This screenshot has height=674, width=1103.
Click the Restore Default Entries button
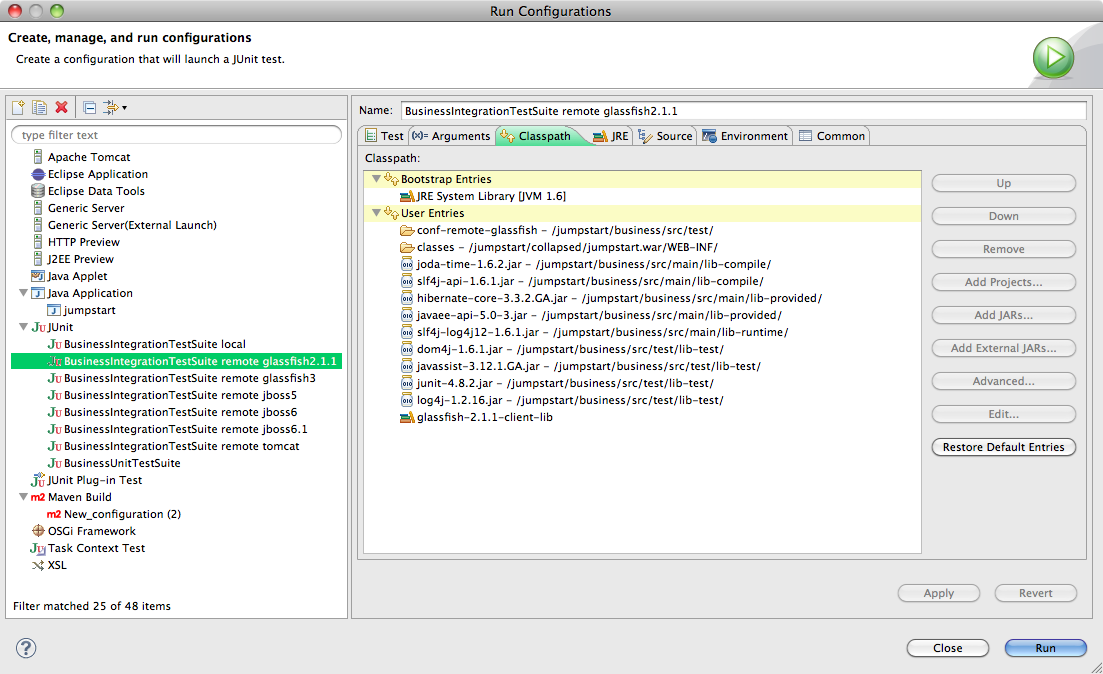point(1003,447)
